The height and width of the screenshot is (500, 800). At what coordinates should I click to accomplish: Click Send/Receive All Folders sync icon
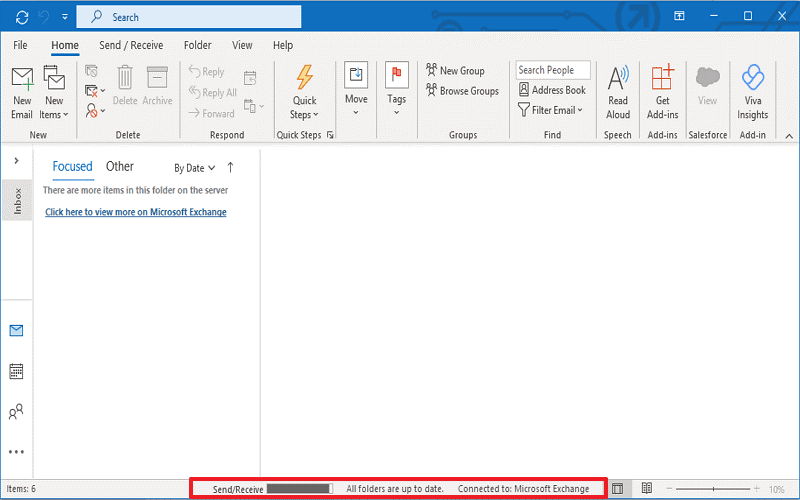pyautogui.click(x=22, y=17)
